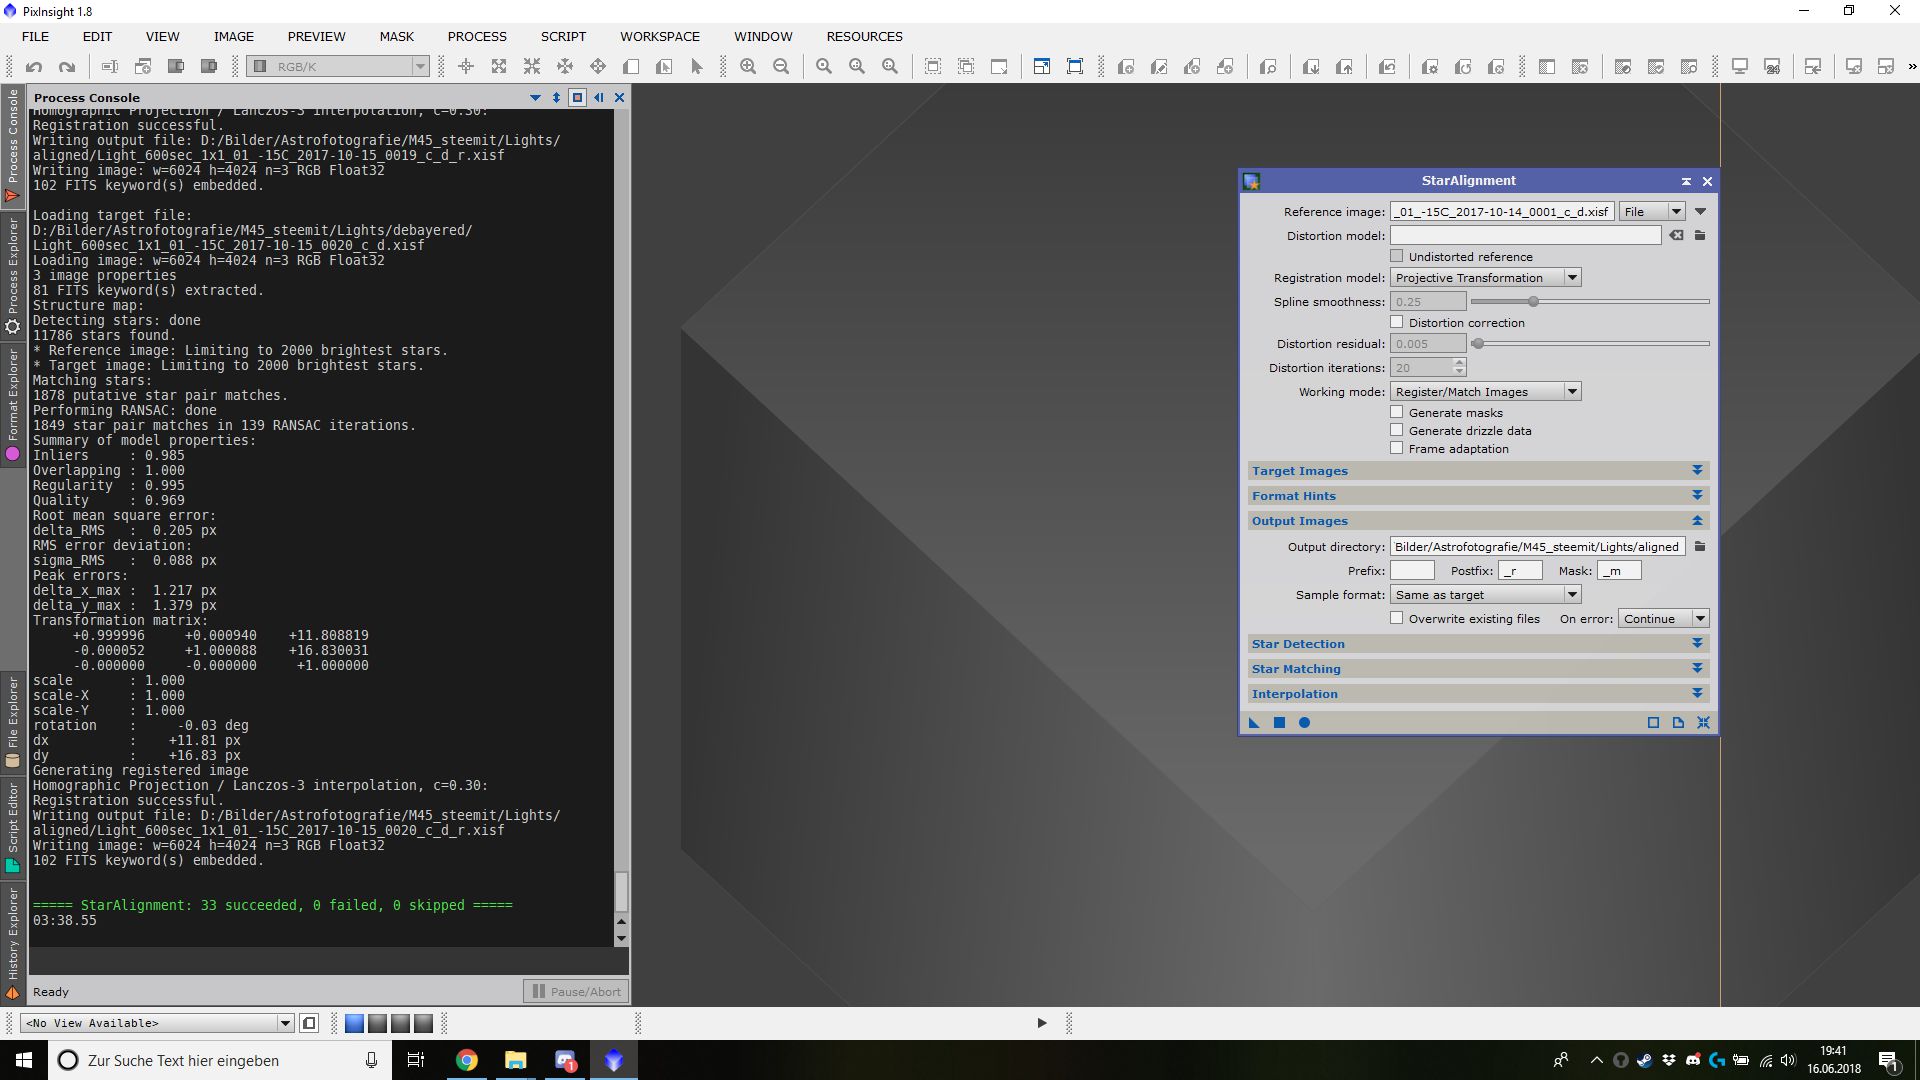Screen dimensions: 1920x1080
Task: Click the Postfix input field
Action: (x=1520, y=571)
